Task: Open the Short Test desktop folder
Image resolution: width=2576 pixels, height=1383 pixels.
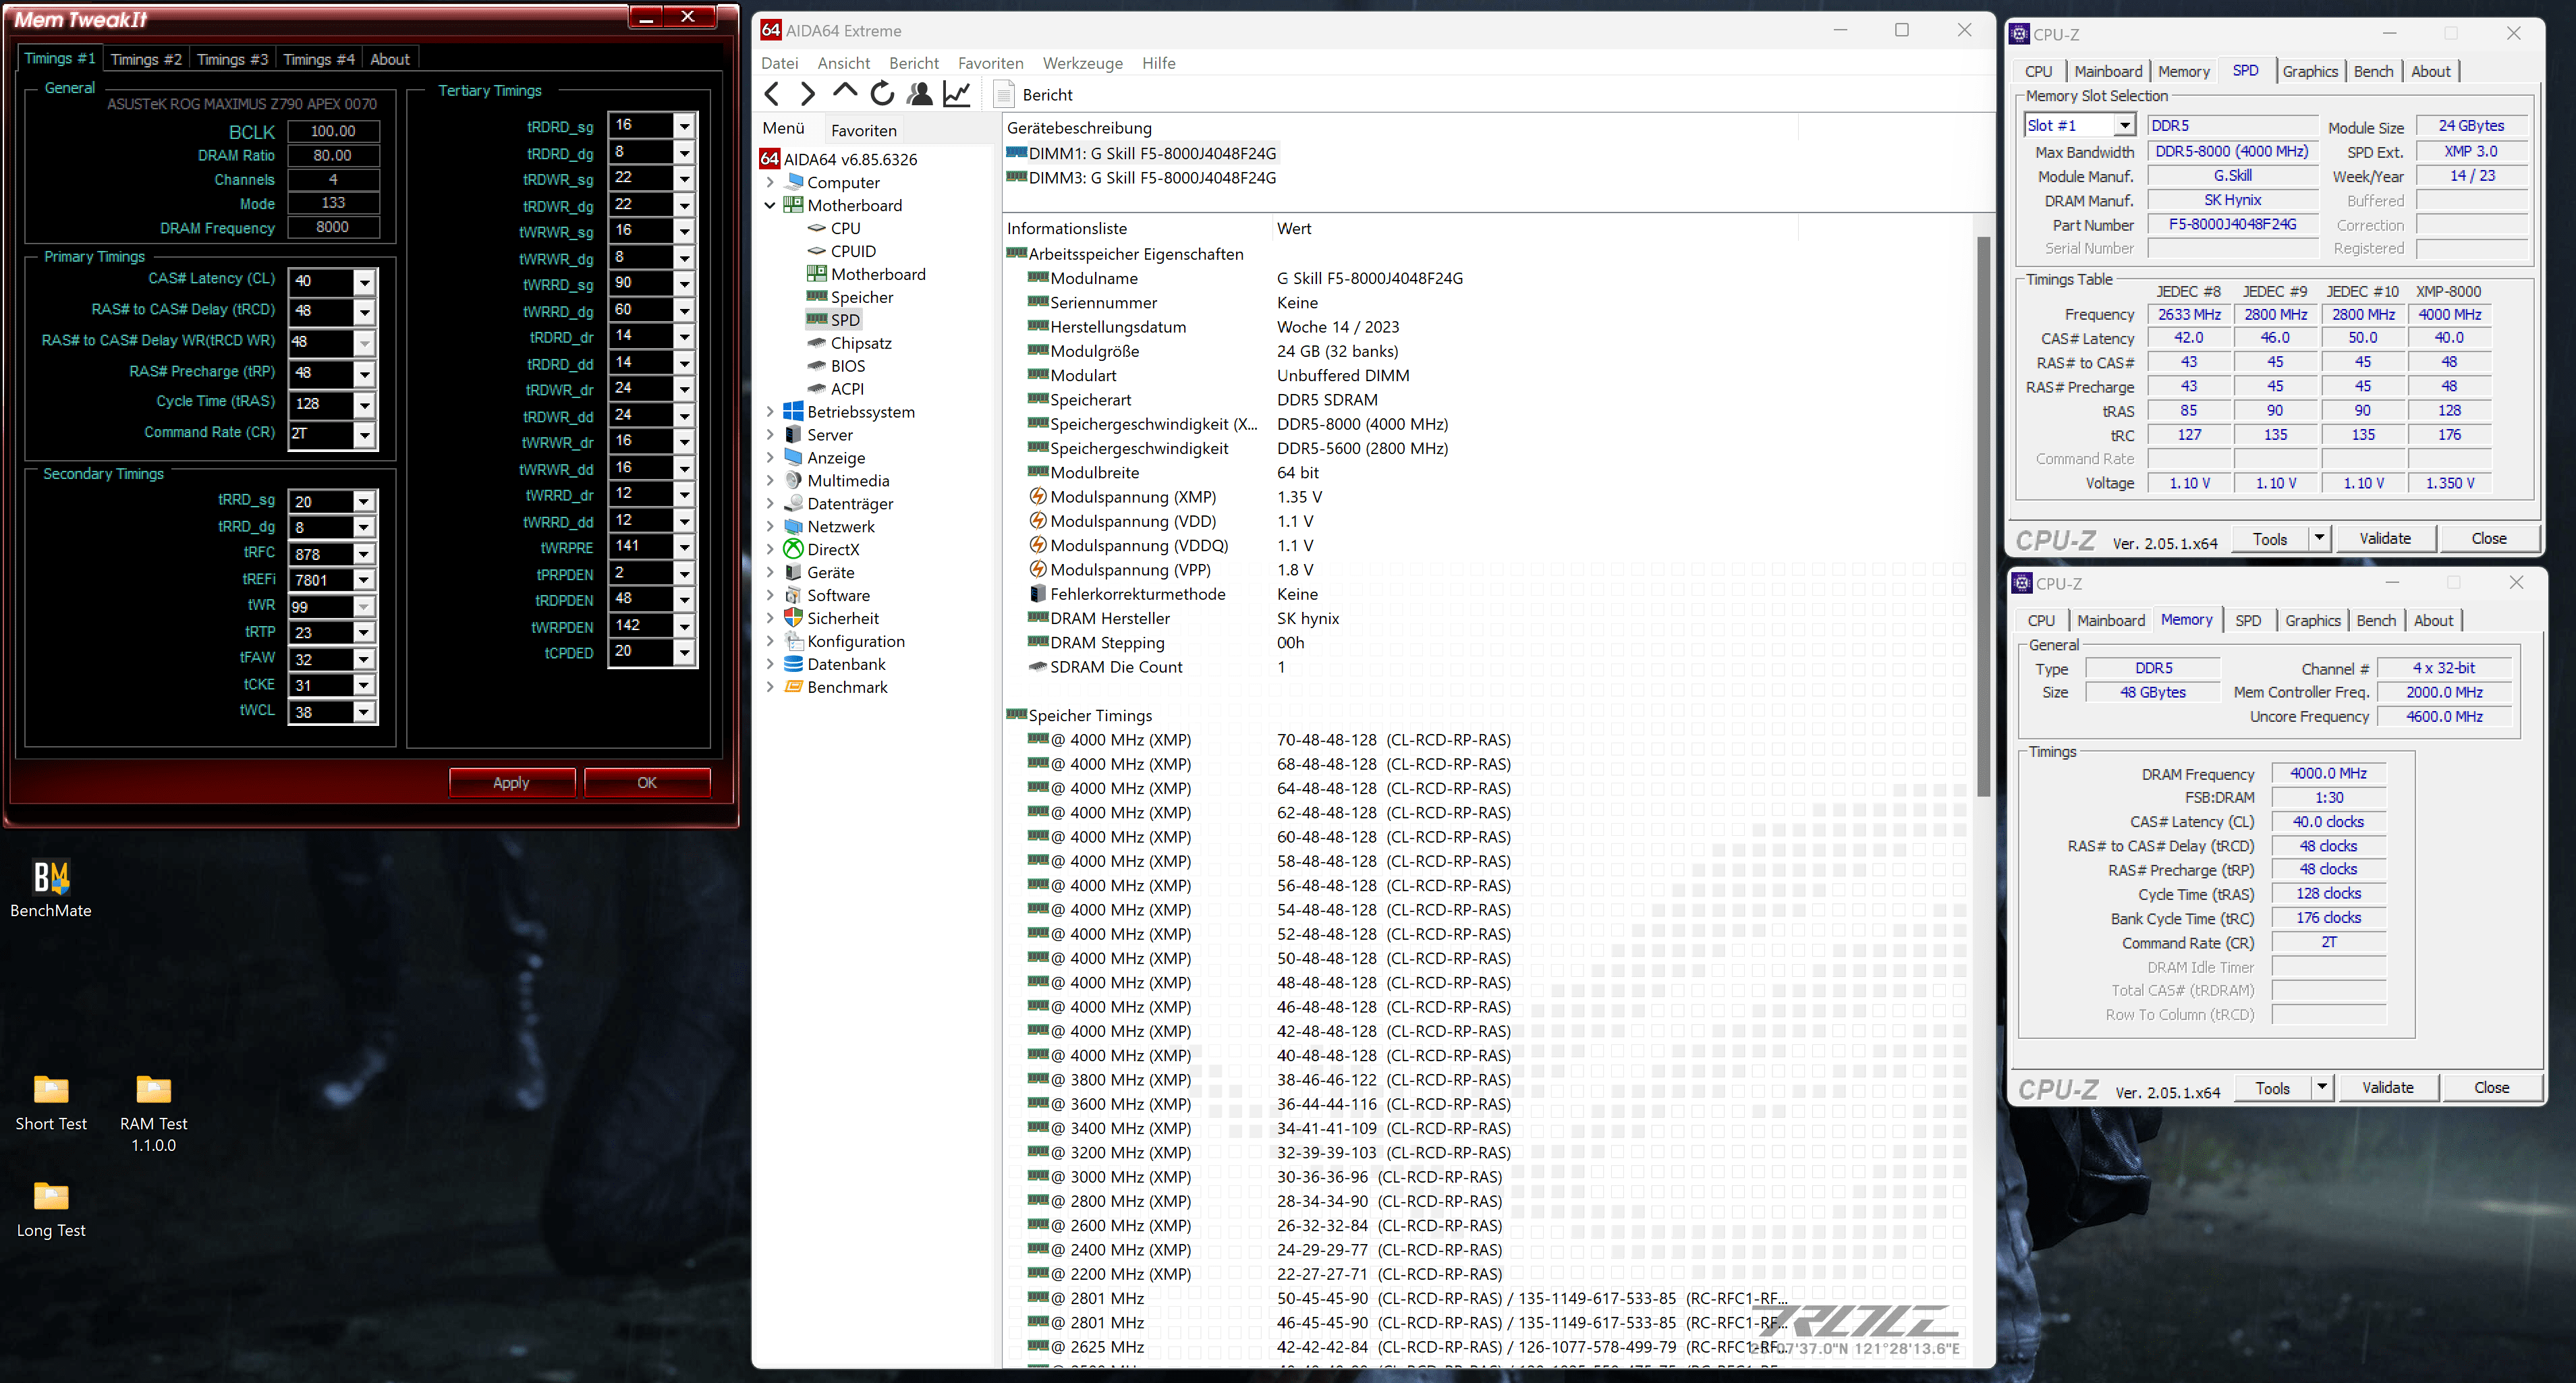Action: point(51,1104)
